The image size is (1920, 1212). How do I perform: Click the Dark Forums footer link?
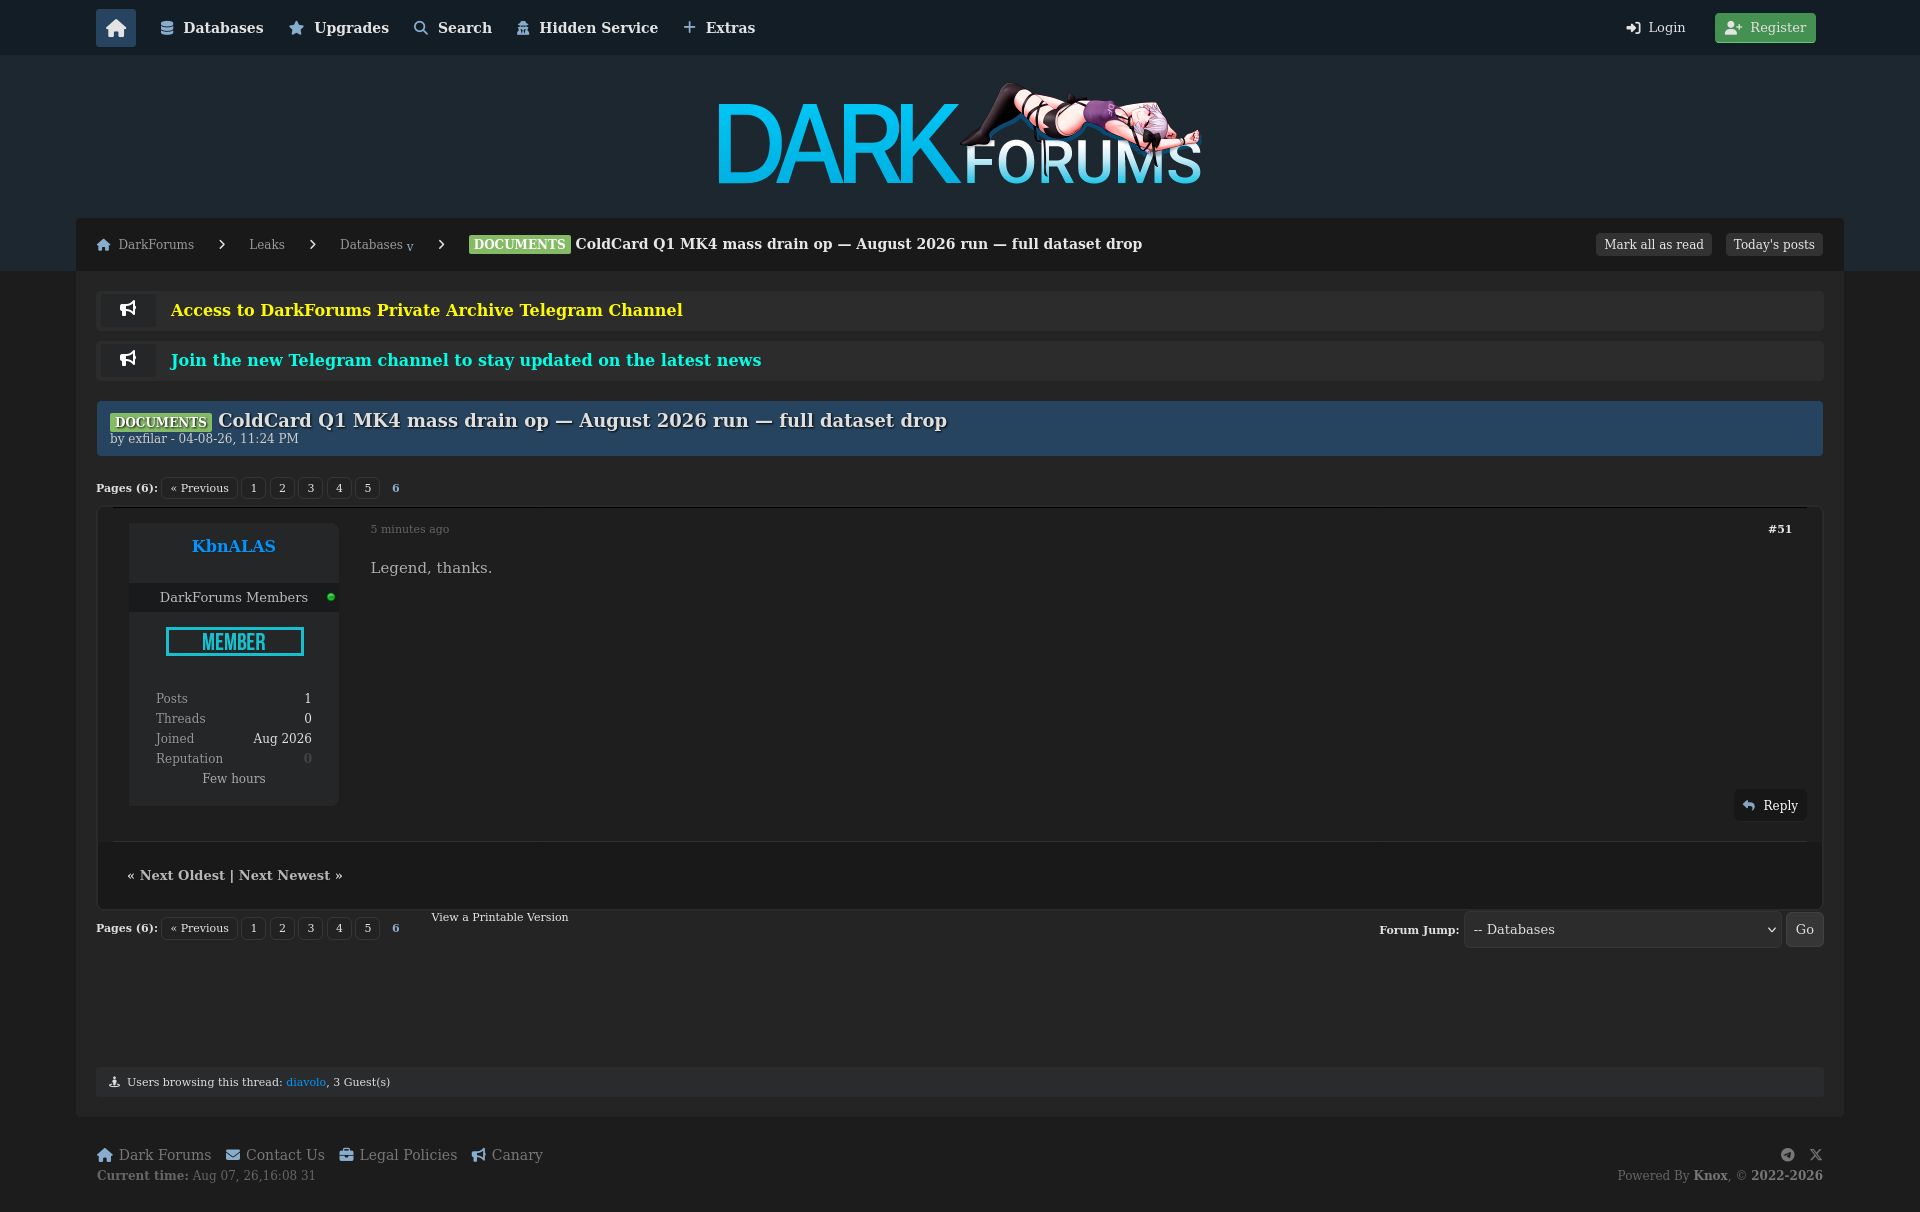(x=154, y=1155)
